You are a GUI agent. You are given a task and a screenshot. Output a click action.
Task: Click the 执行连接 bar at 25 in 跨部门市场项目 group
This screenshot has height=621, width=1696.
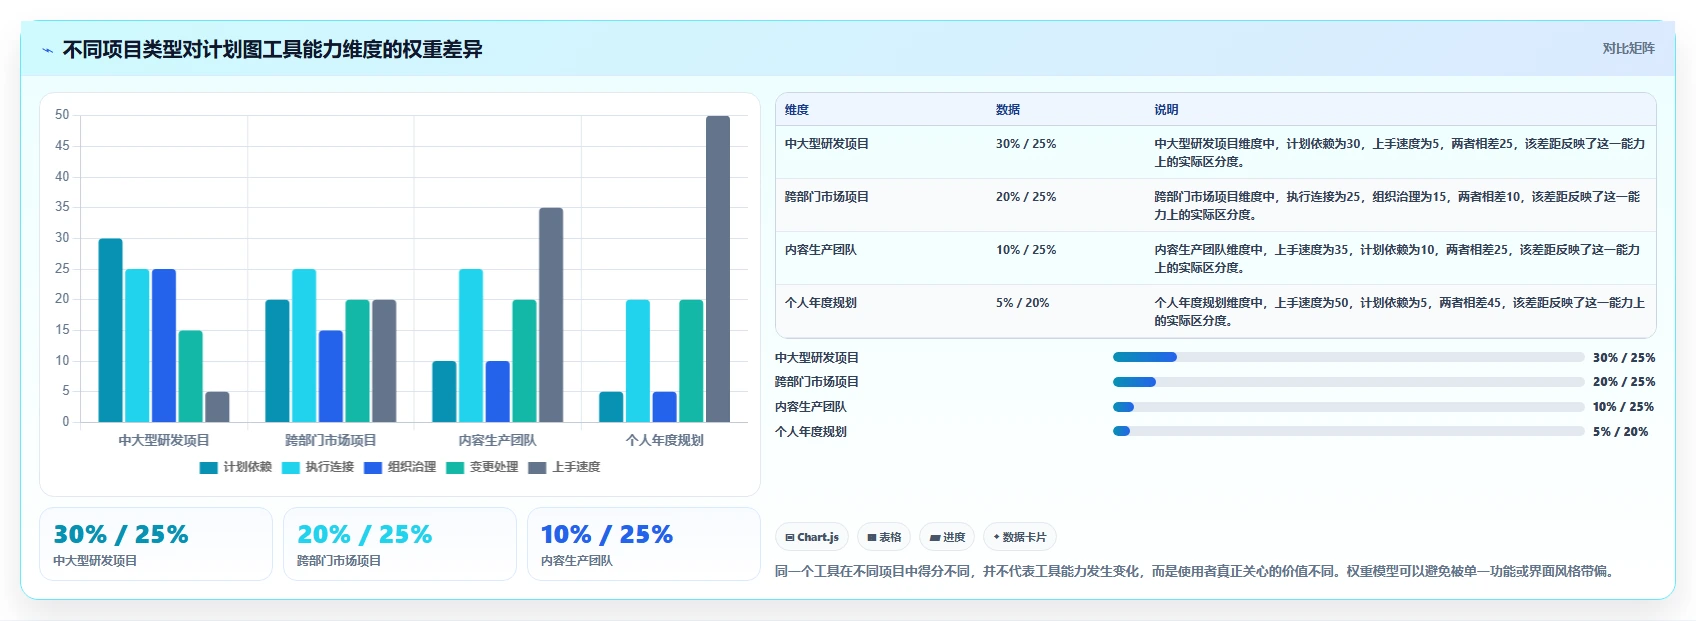pyautogui.click(x=304, y=345)
